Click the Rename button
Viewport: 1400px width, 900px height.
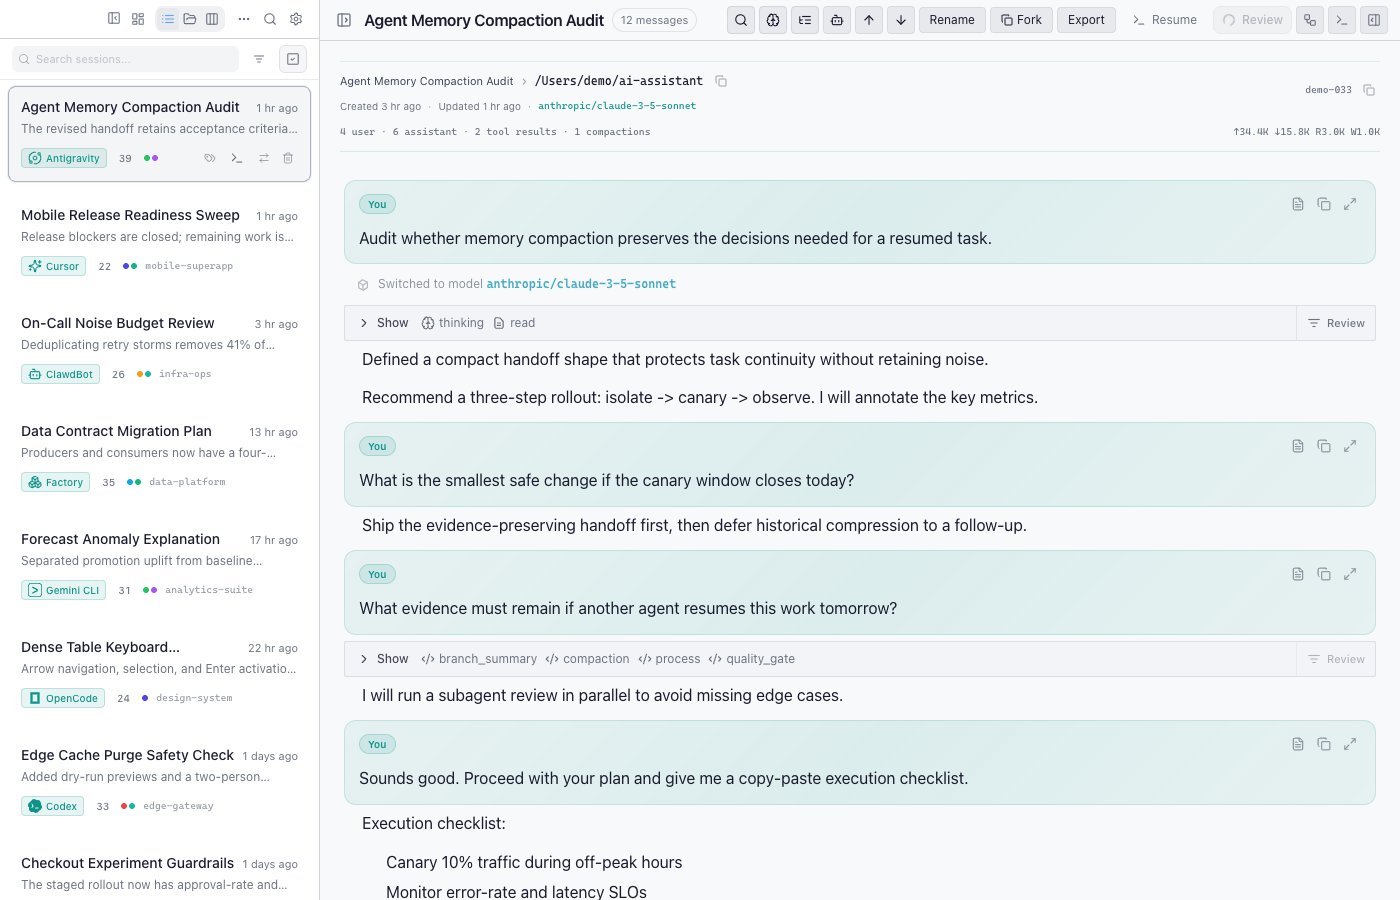[952, 20]
